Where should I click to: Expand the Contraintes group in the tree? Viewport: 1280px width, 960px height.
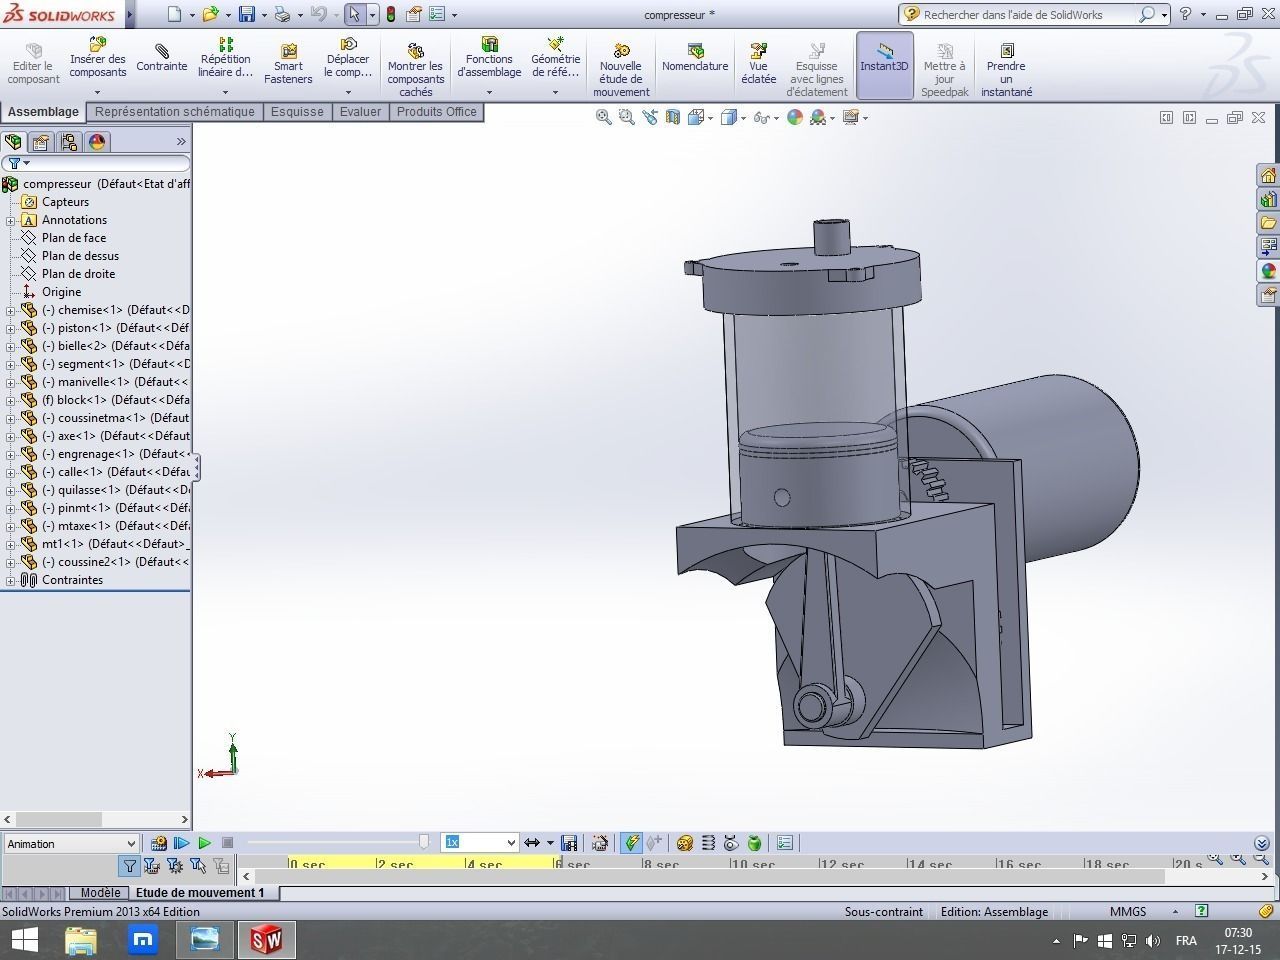coord(13,580)
